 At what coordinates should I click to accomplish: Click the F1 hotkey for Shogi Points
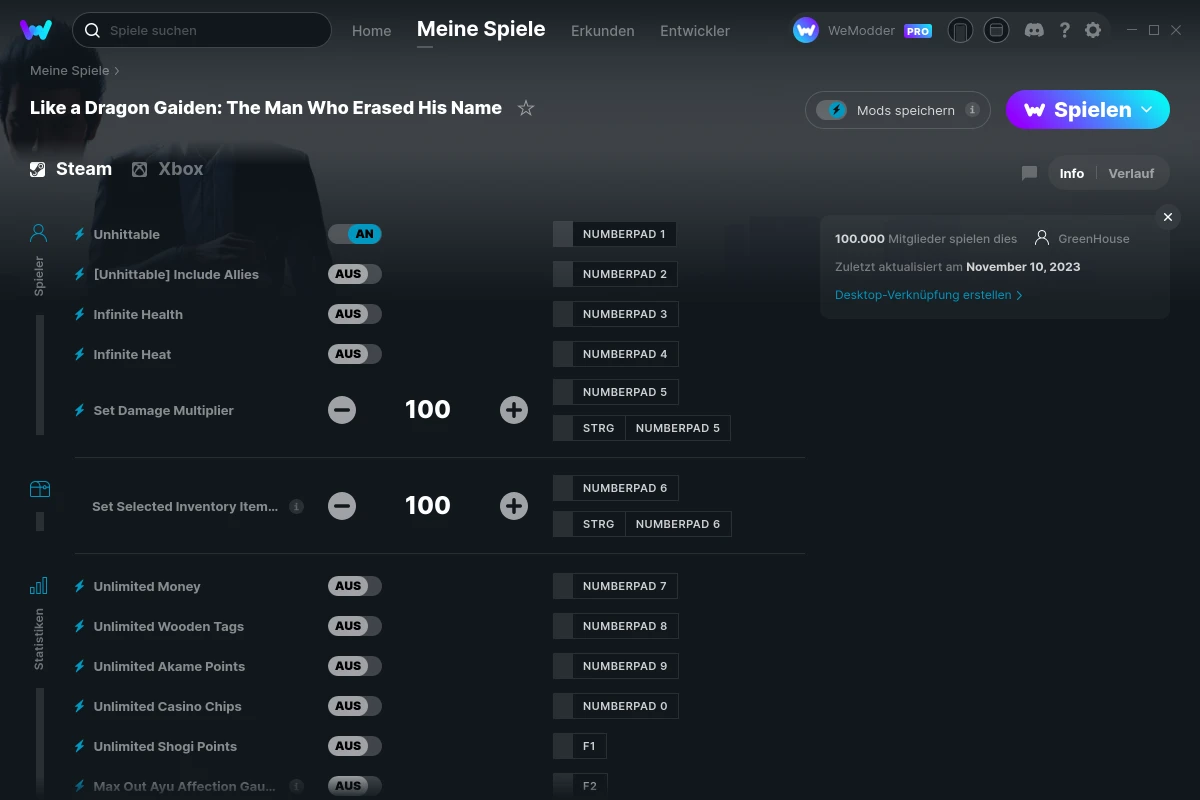point(580,746)
